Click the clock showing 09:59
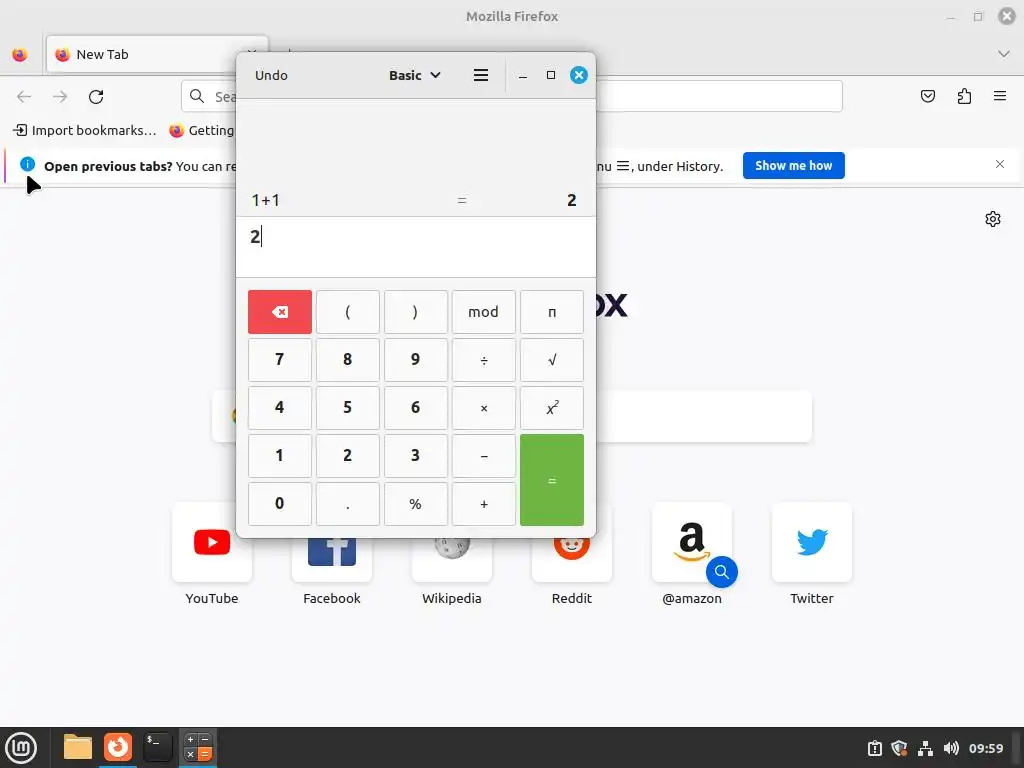The width and height of the screenshot is (1024, 768). [x=986, y=748]
